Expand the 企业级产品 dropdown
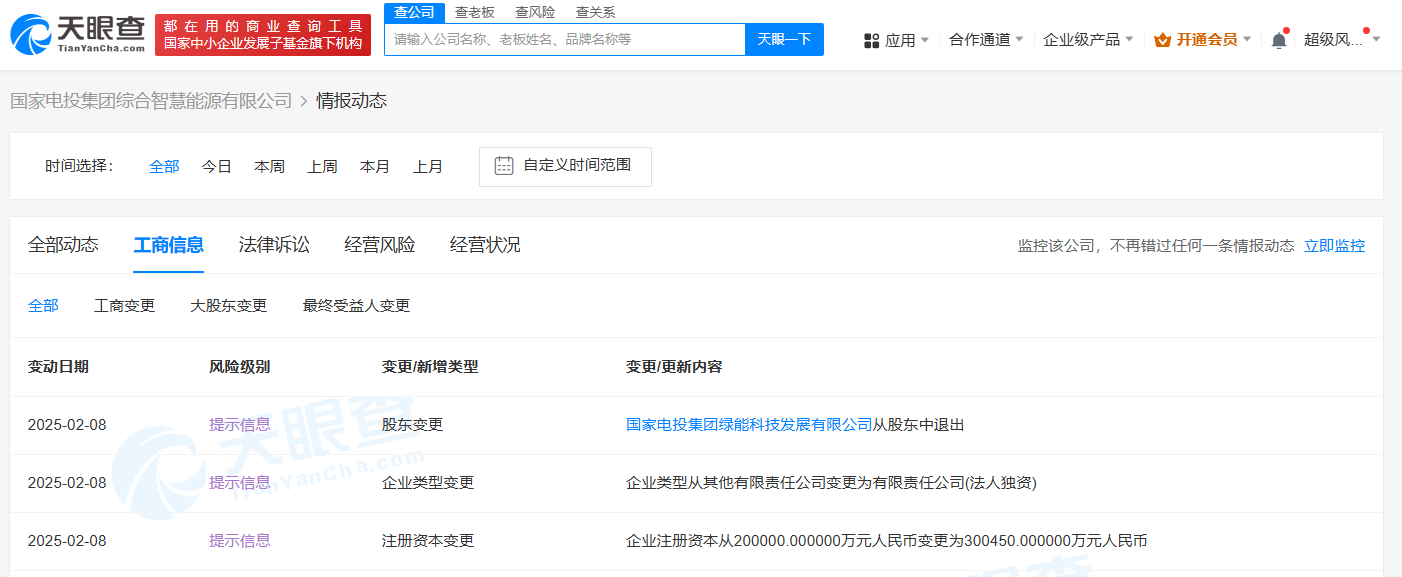1402x577 pixels. point(1087,40)
